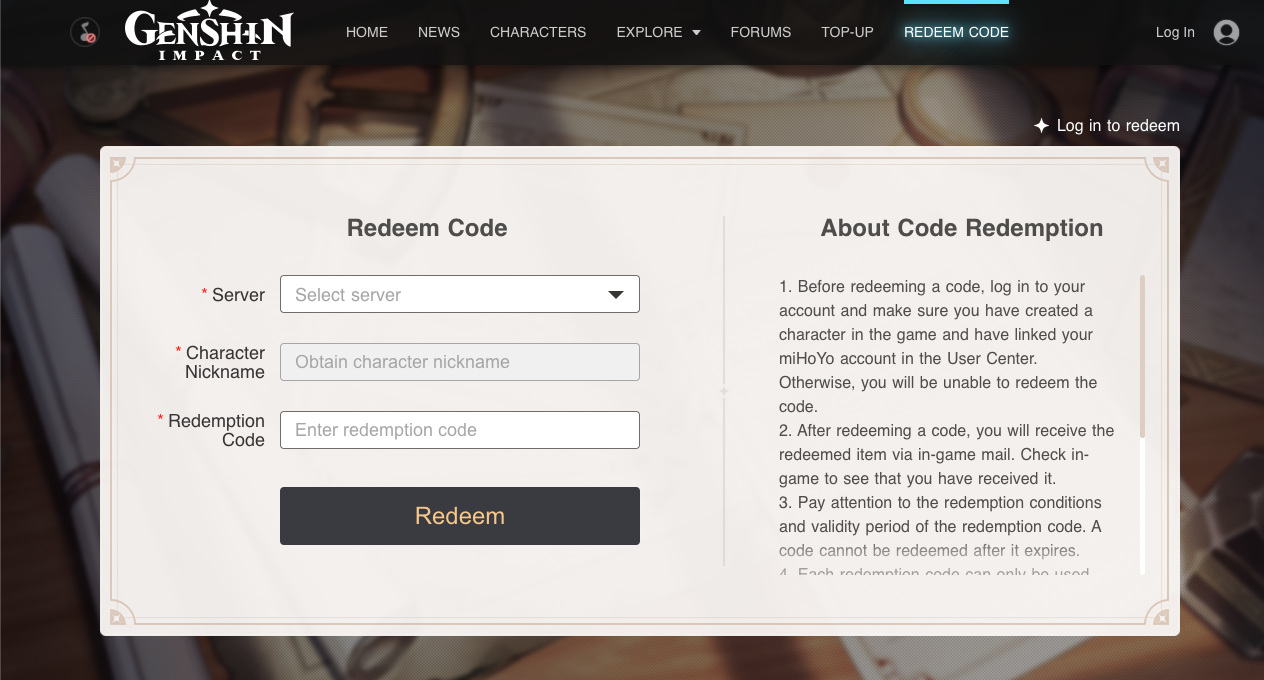Screen dimensions: 1264x680
Task: Click the Log in to redeem text
Action: [1118, 126]
